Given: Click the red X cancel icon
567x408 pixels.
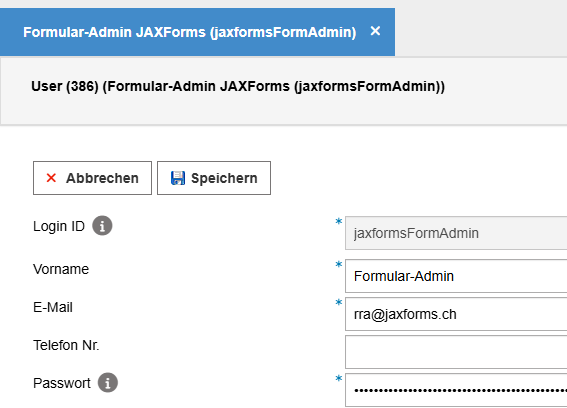Looking at the screenshot, I should click(x=51, y=178).
